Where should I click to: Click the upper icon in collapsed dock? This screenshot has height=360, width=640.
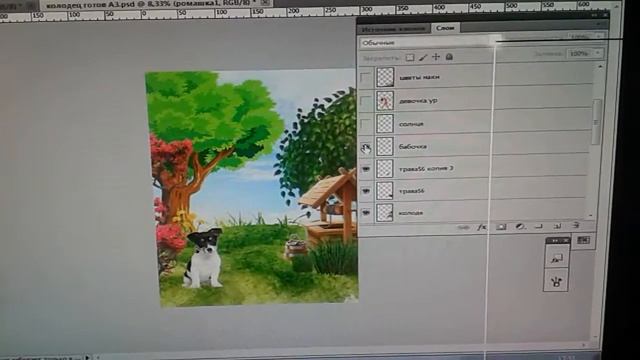point(557,258)
